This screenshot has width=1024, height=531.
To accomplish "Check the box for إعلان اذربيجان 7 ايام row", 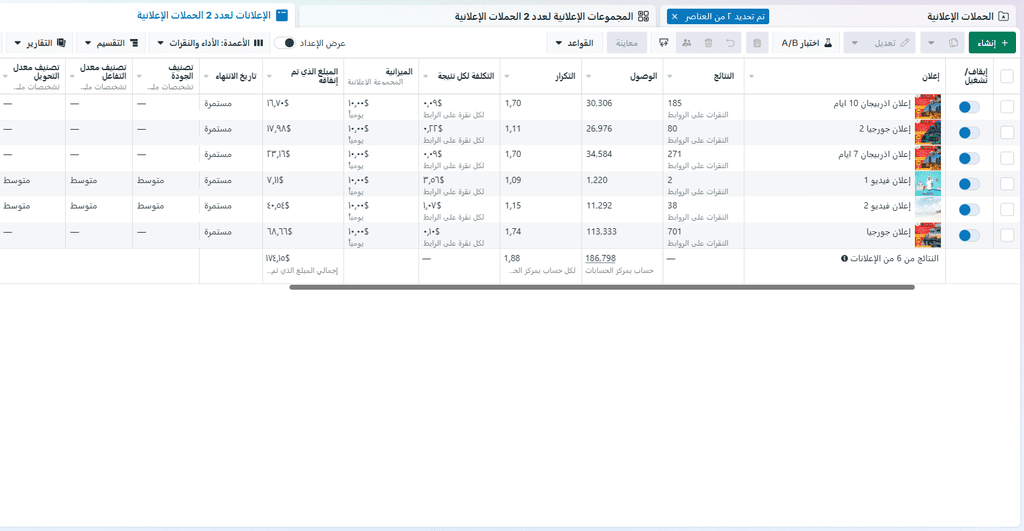I will click(1007, 158).
